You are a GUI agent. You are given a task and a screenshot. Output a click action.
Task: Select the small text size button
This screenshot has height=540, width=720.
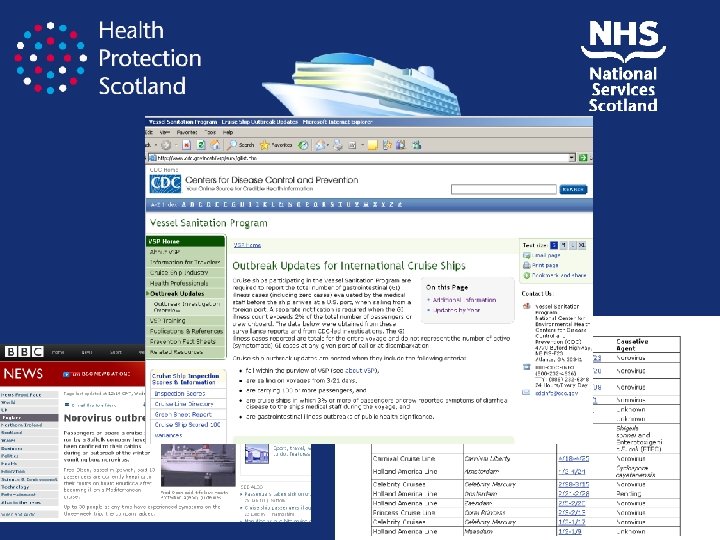(x=554, y=245)
